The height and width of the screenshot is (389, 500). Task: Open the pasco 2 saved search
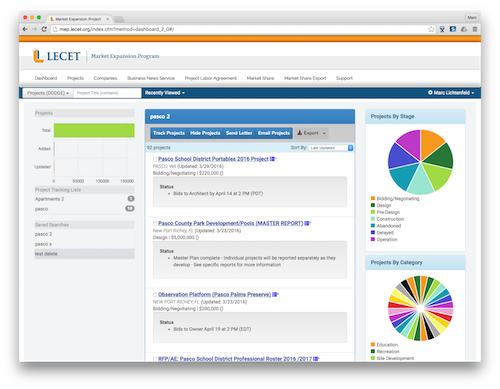pyautogui.click(x=43, y=234)
